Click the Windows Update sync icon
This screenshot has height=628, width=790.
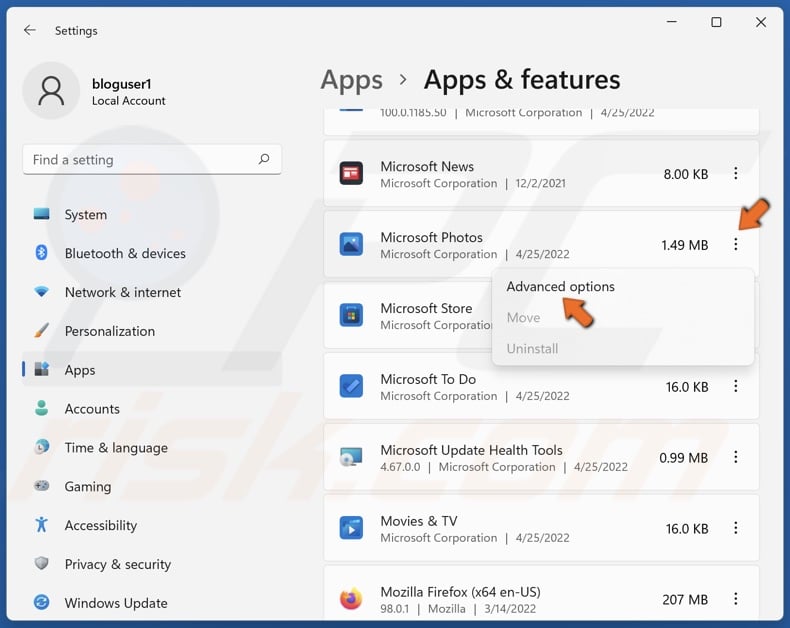(x=41, y=602)
